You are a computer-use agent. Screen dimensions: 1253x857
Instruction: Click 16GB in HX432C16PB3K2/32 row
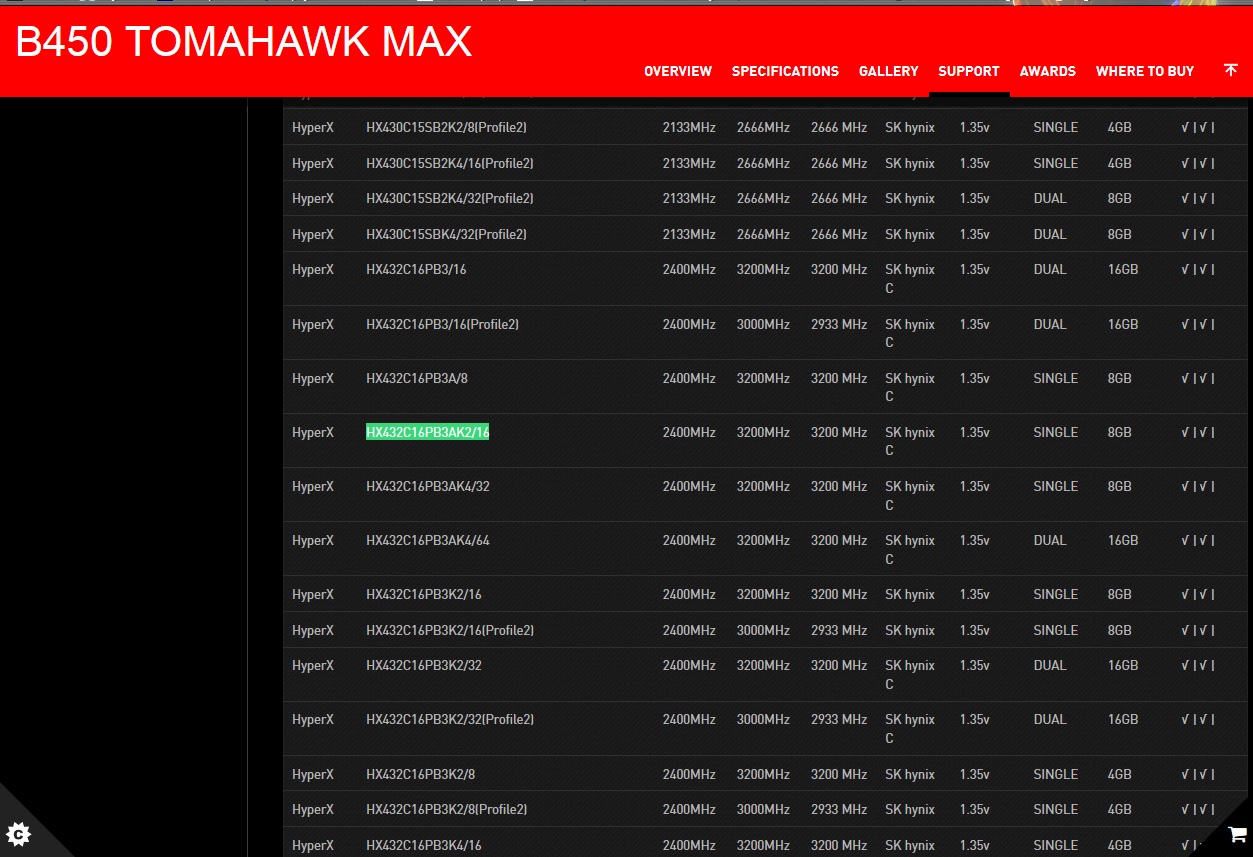[1123, 665]
